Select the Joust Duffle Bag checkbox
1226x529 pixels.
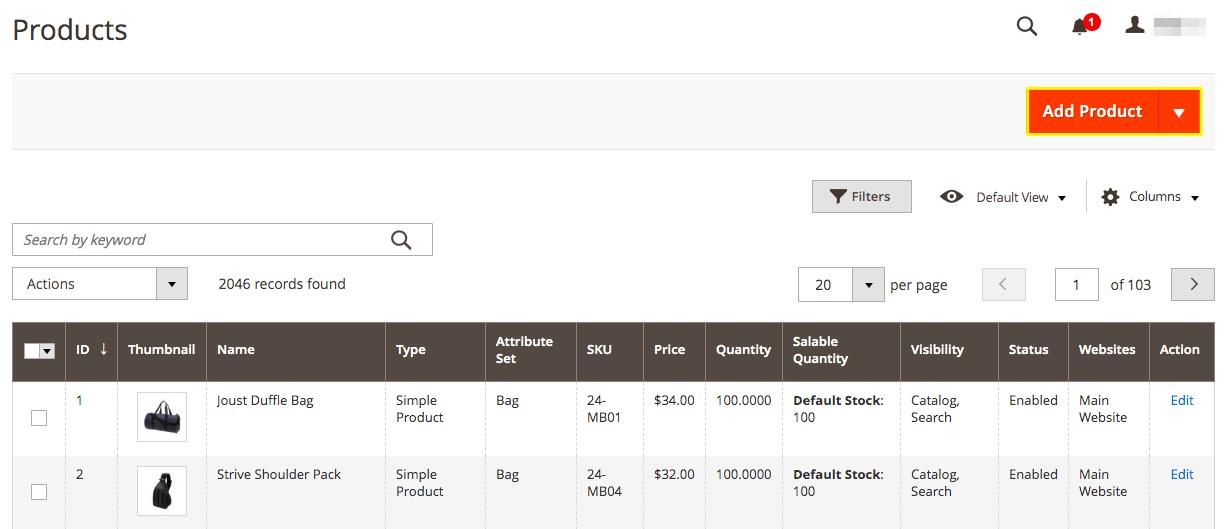click(x=39, y=418)
